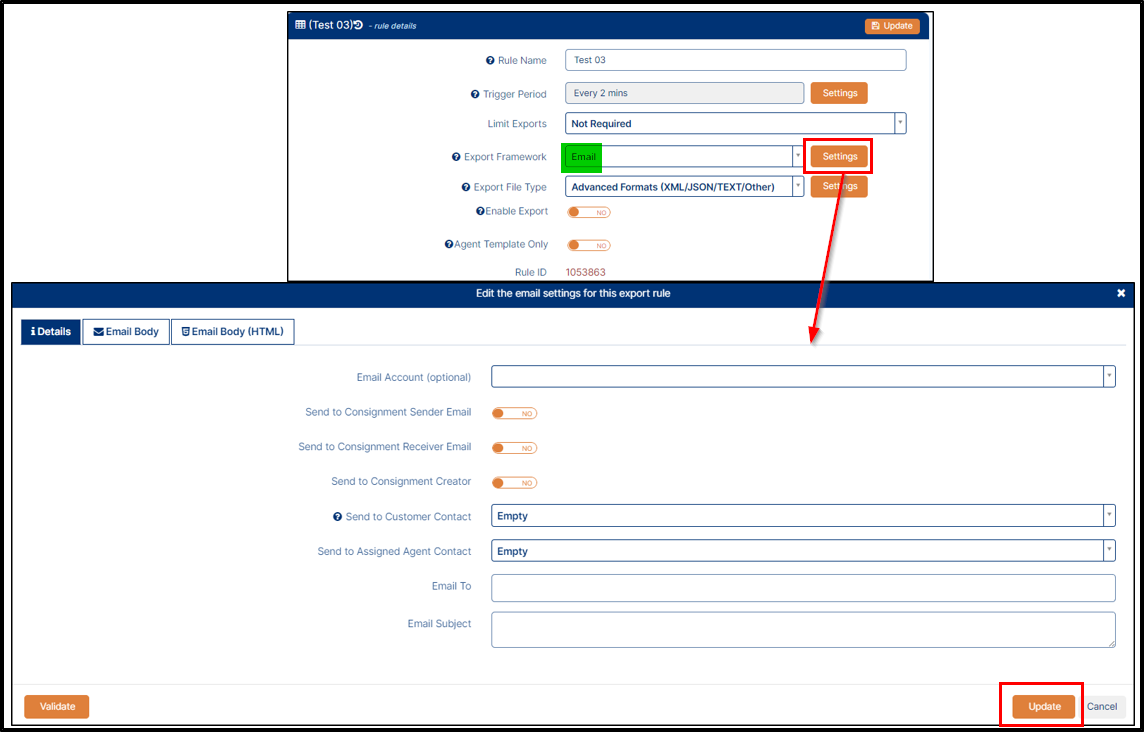The width and height of the screenshot is (1144, 732).
Task: Click the help icon beside Rule Name
Action: coord(490,61)
